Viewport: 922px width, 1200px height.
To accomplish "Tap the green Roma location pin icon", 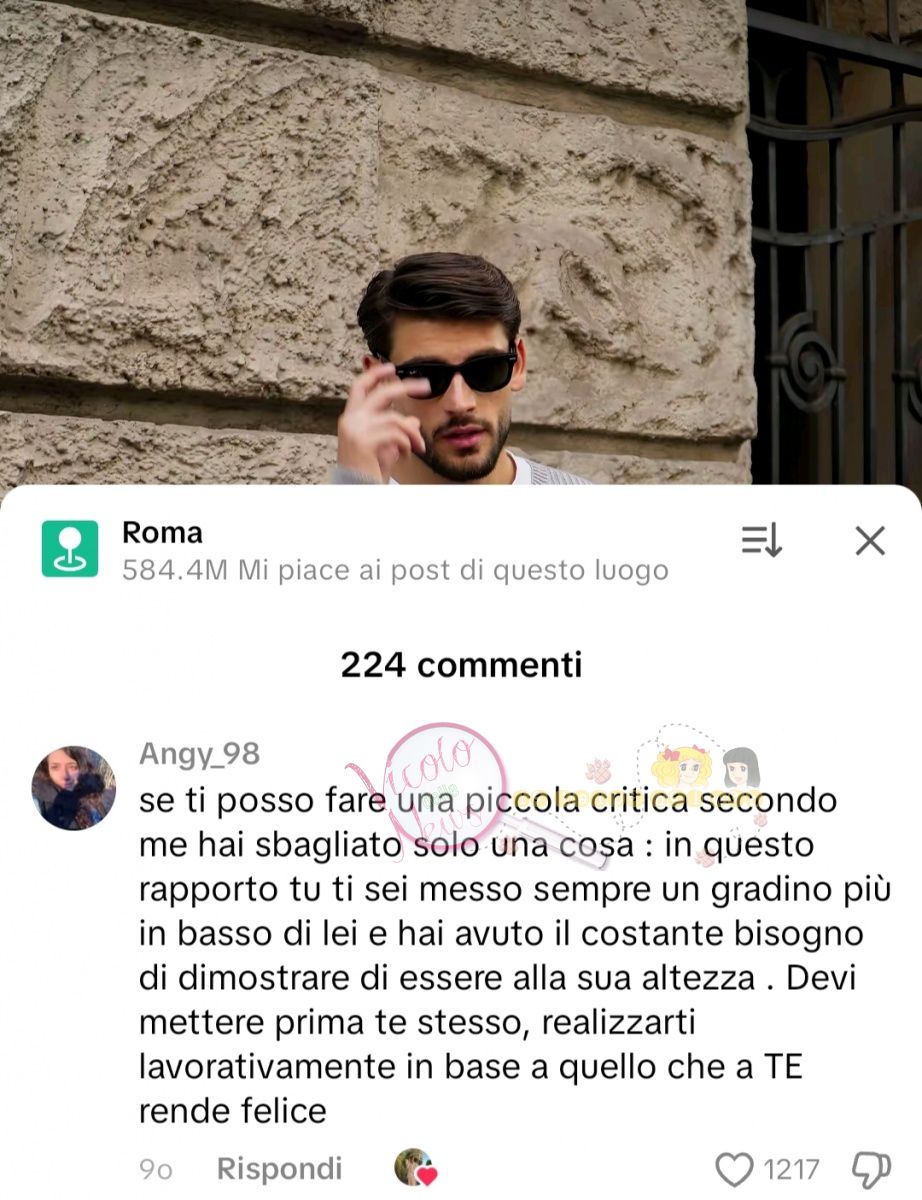I will [70, 548].
